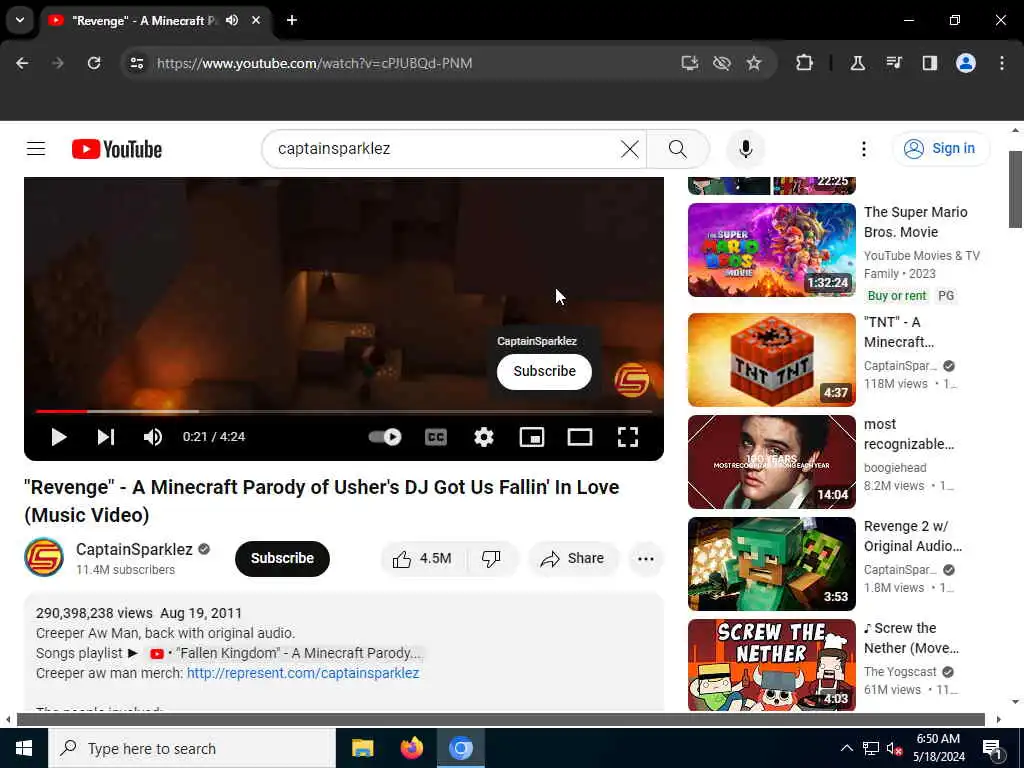Open the YouTube guide hamburger menu

pos(36,149)
